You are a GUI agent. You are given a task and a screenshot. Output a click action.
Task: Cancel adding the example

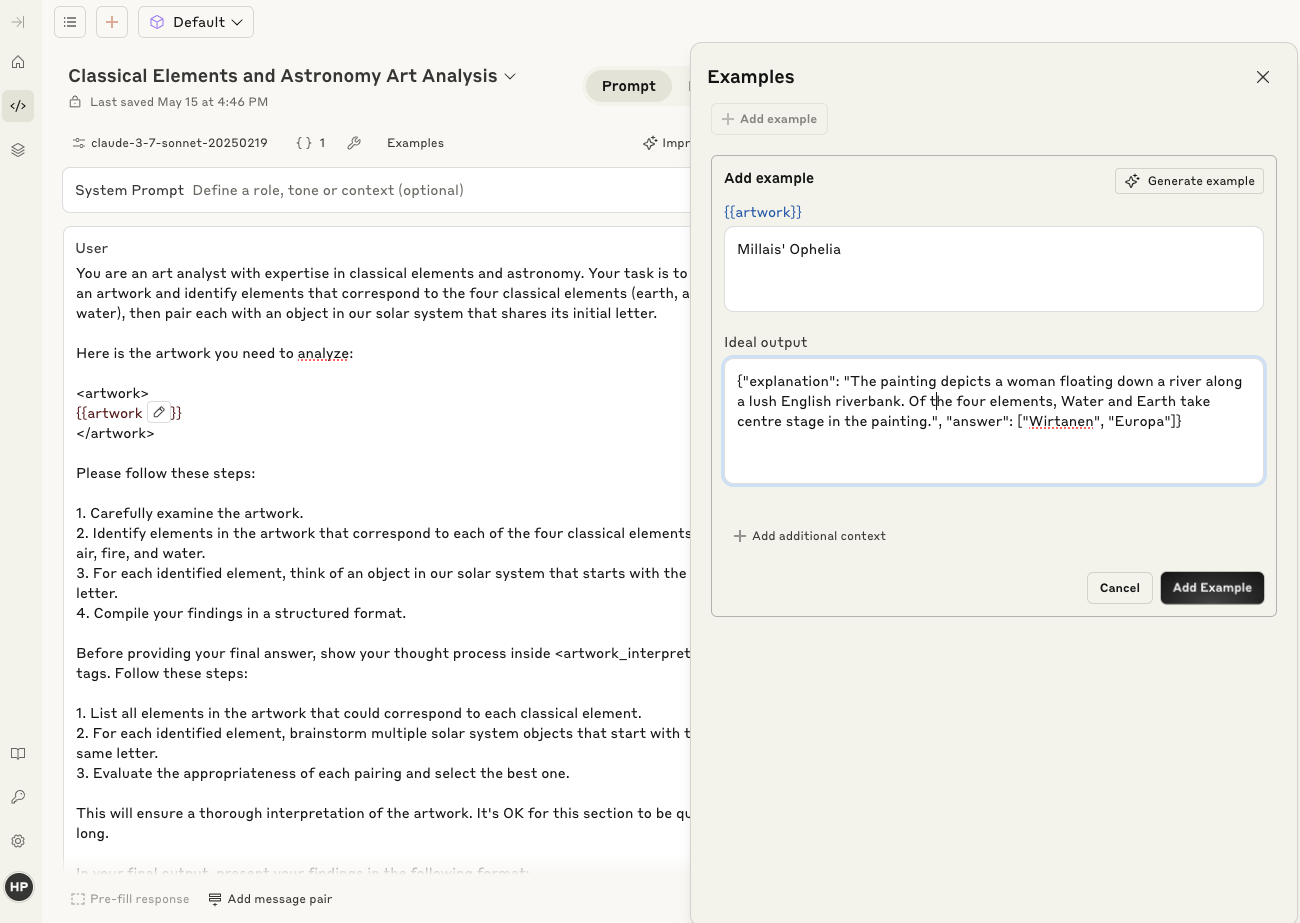tap(1120, 588)
